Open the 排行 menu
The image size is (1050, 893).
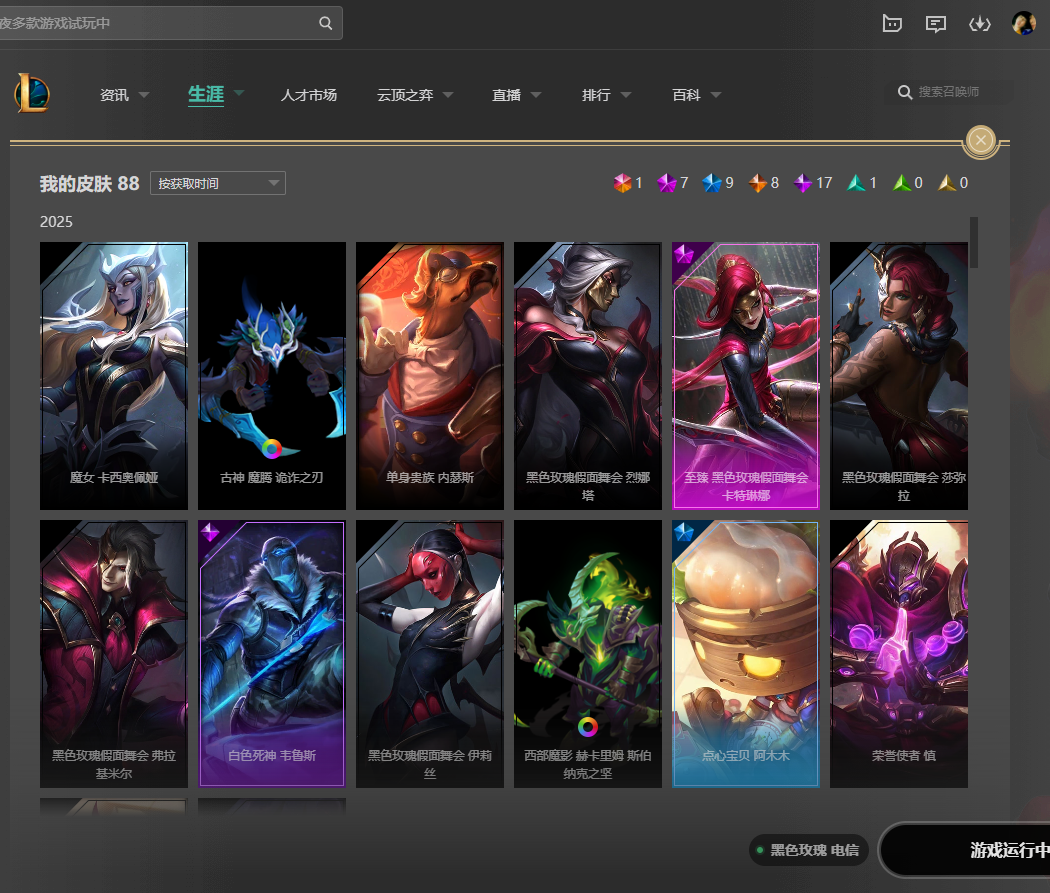[596, 95]
